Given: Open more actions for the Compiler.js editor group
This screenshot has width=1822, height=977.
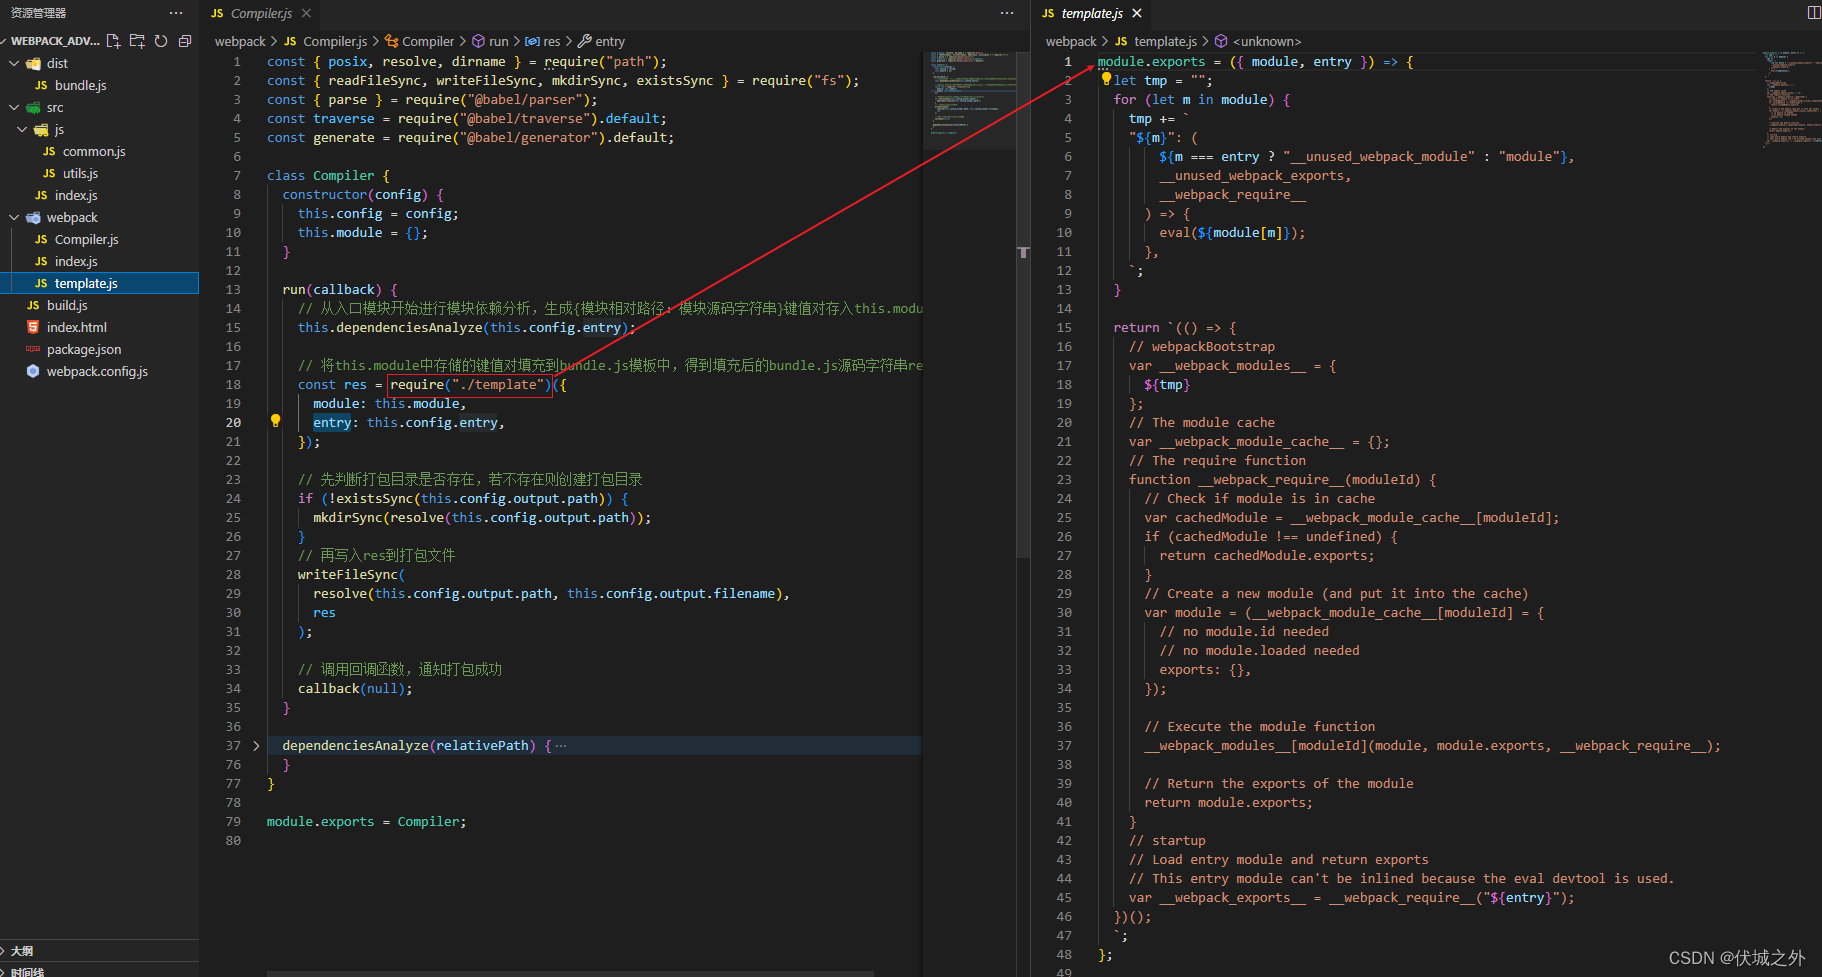Looking at the screenshot, I should (1005, 12).
